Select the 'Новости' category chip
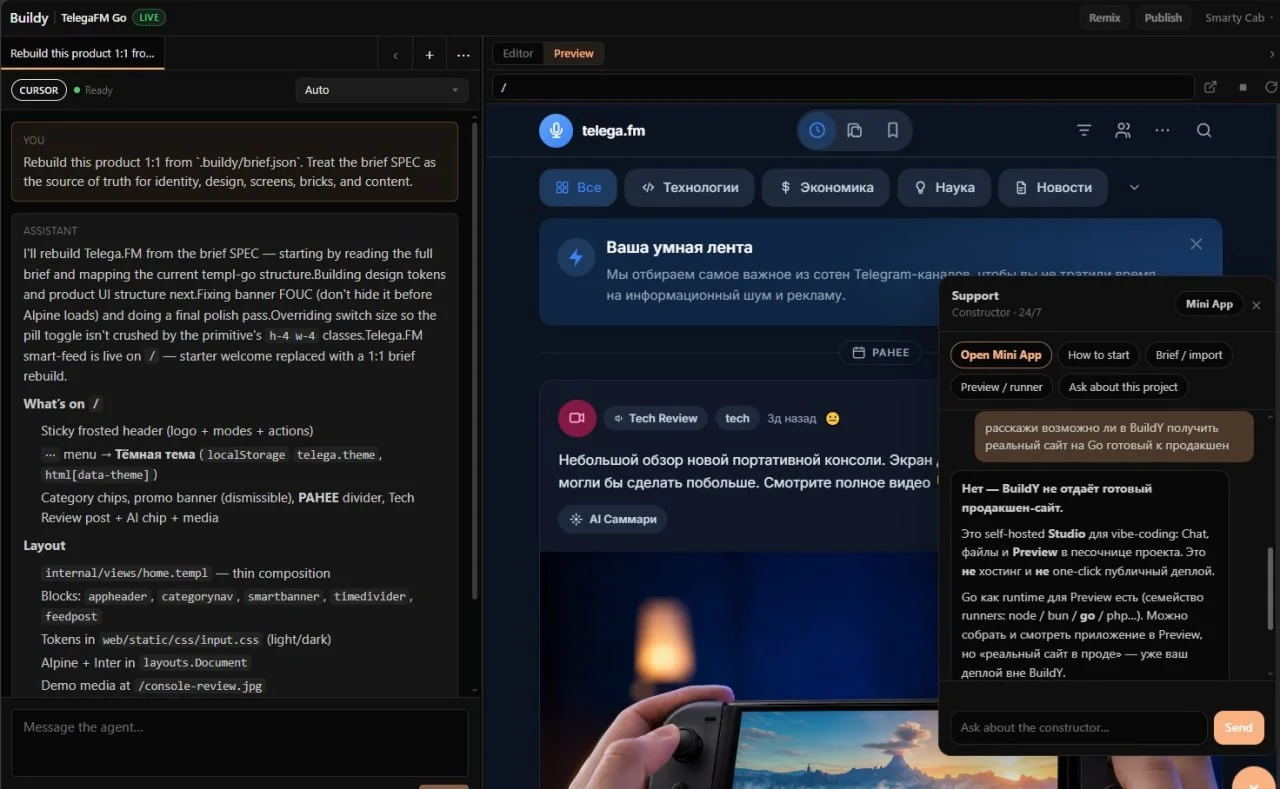Viewport: 1280px width, 789px height. pos(1053,187)
